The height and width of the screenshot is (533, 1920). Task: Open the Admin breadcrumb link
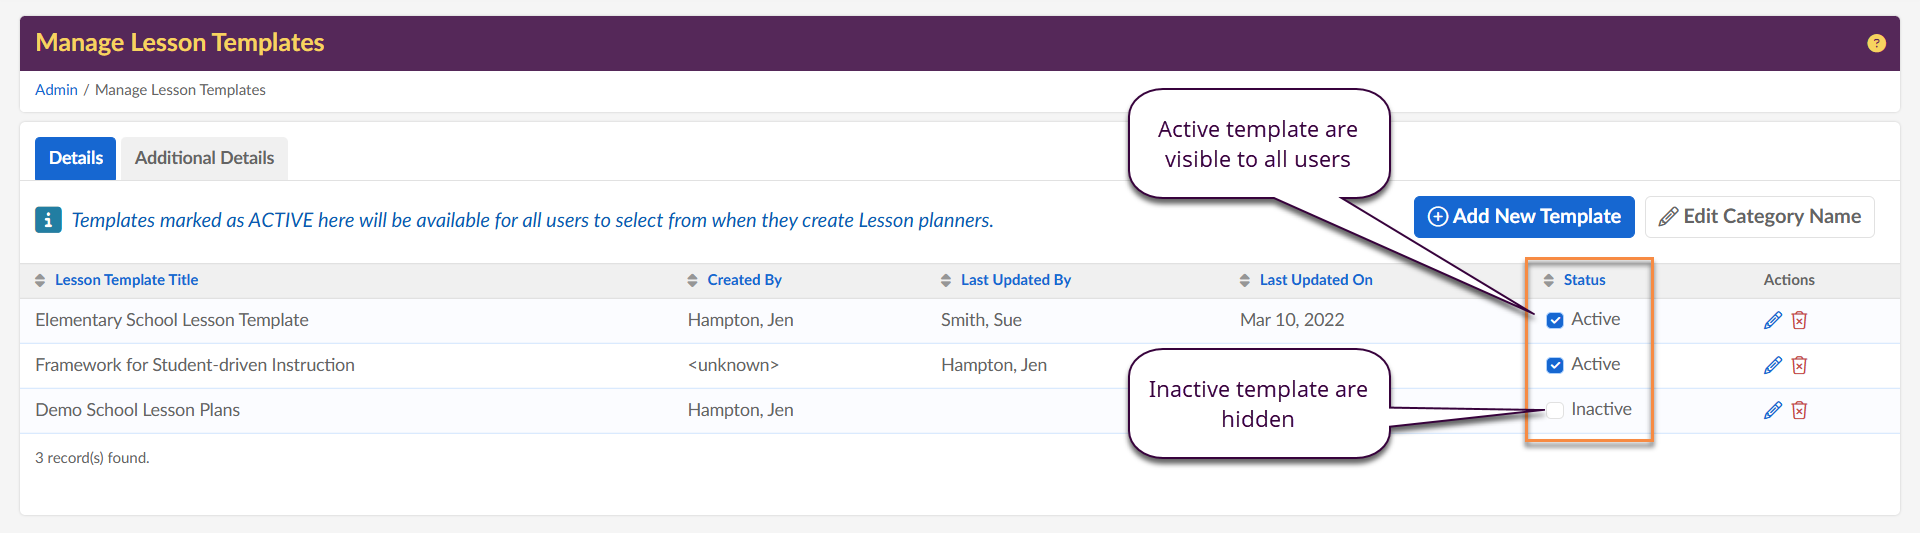[x=56, y=90]
